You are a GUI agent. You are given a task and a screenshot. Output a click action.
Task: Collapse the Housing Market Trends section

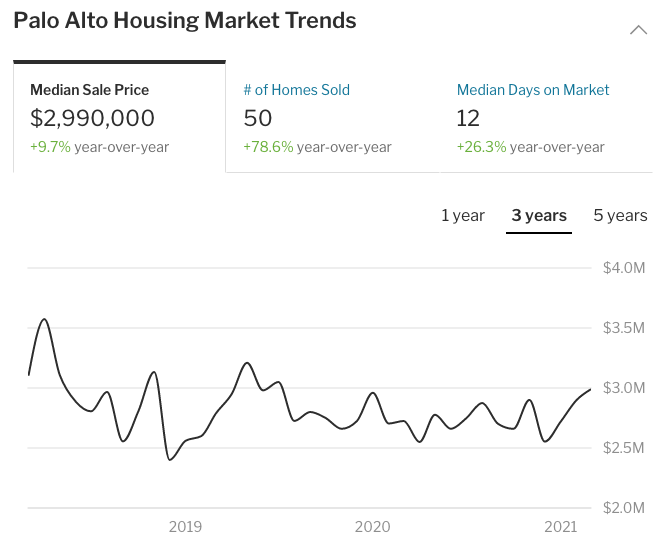638,31
